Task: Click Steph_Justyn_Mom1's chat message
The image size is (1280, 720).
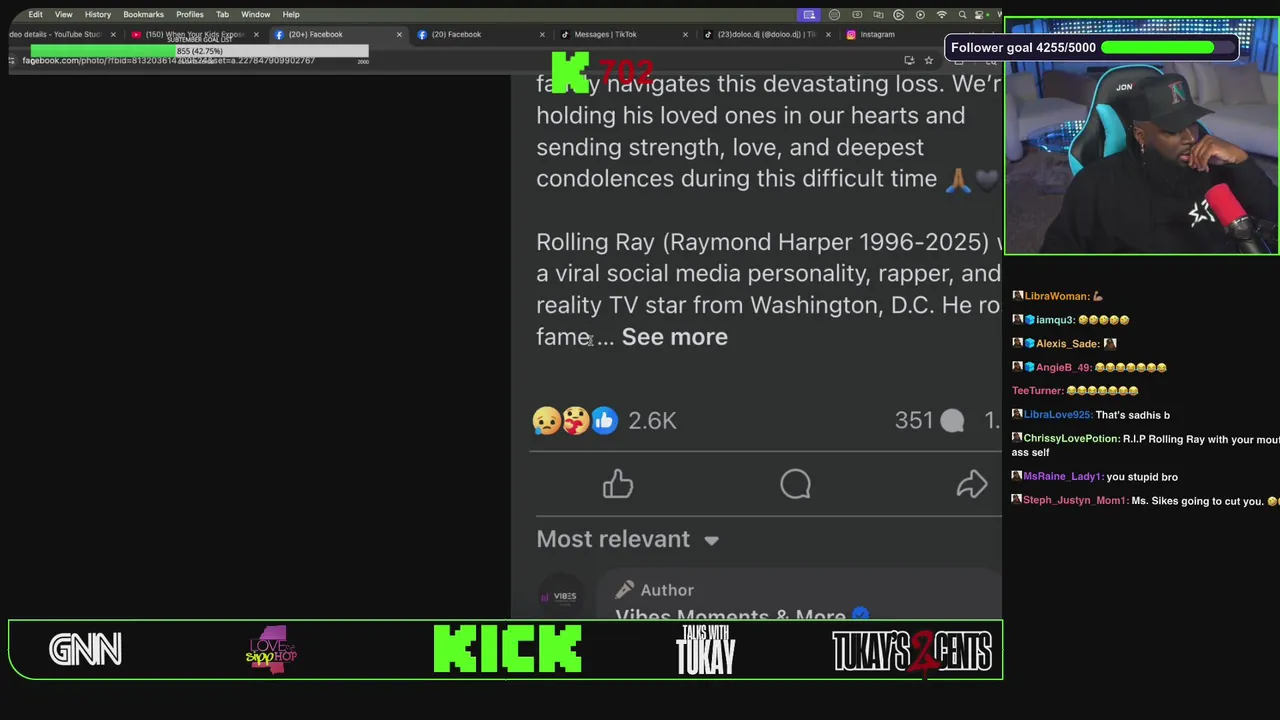Action: click(x=1145, y=501)
